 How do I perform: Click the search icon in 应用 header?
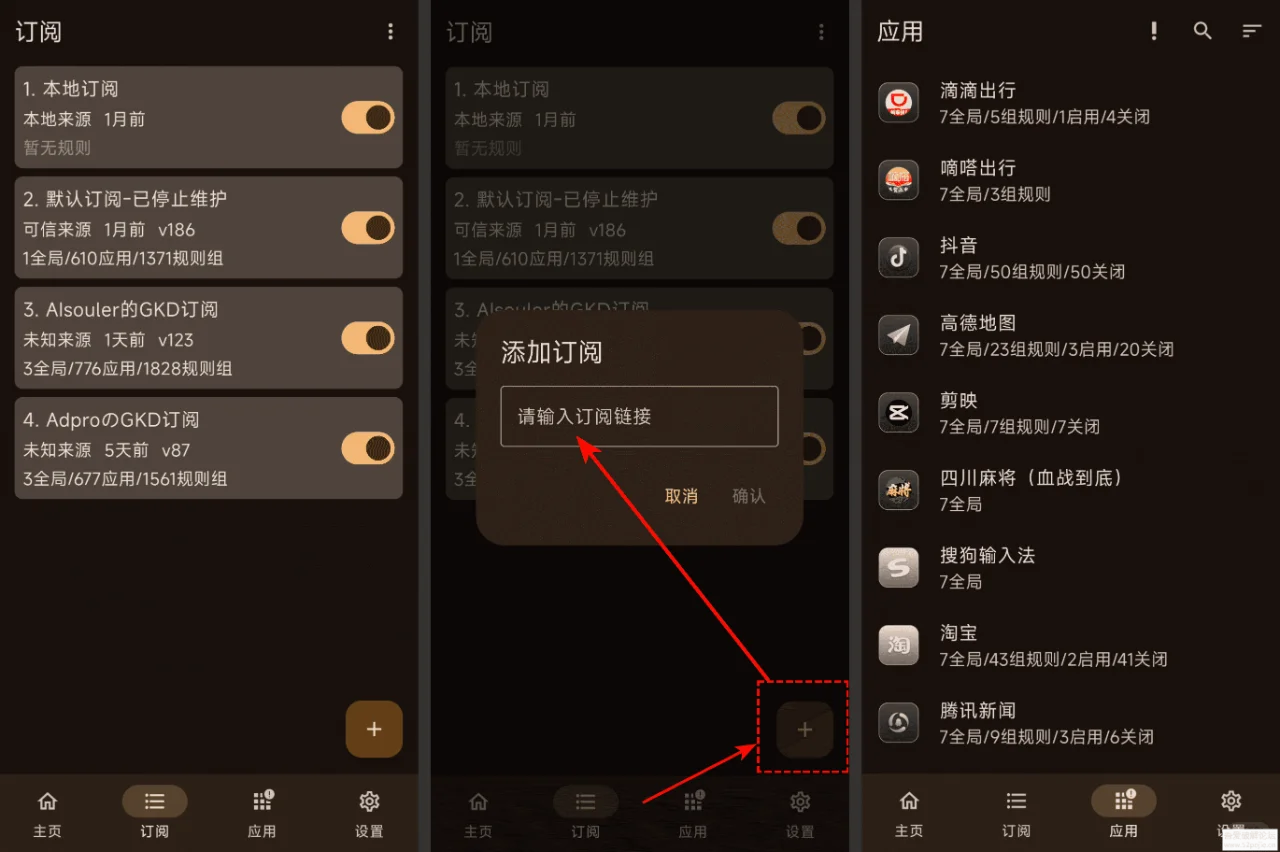(1203, 31)
